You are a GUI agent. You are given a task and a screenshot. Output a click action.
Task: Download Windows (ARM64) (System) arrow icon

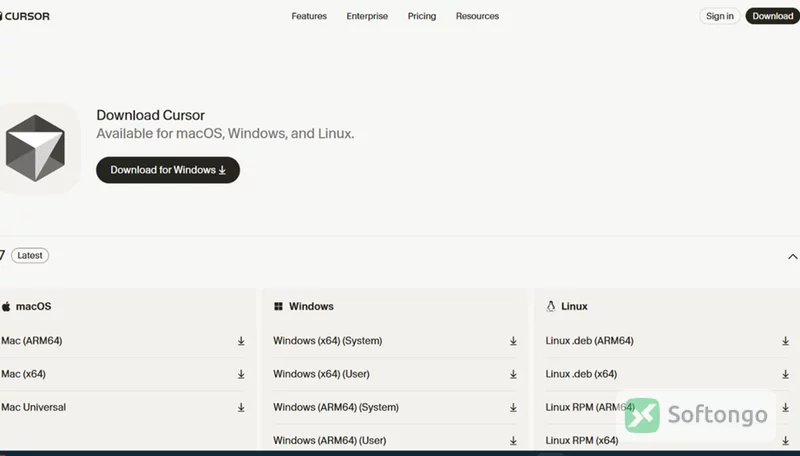[513, 407]
